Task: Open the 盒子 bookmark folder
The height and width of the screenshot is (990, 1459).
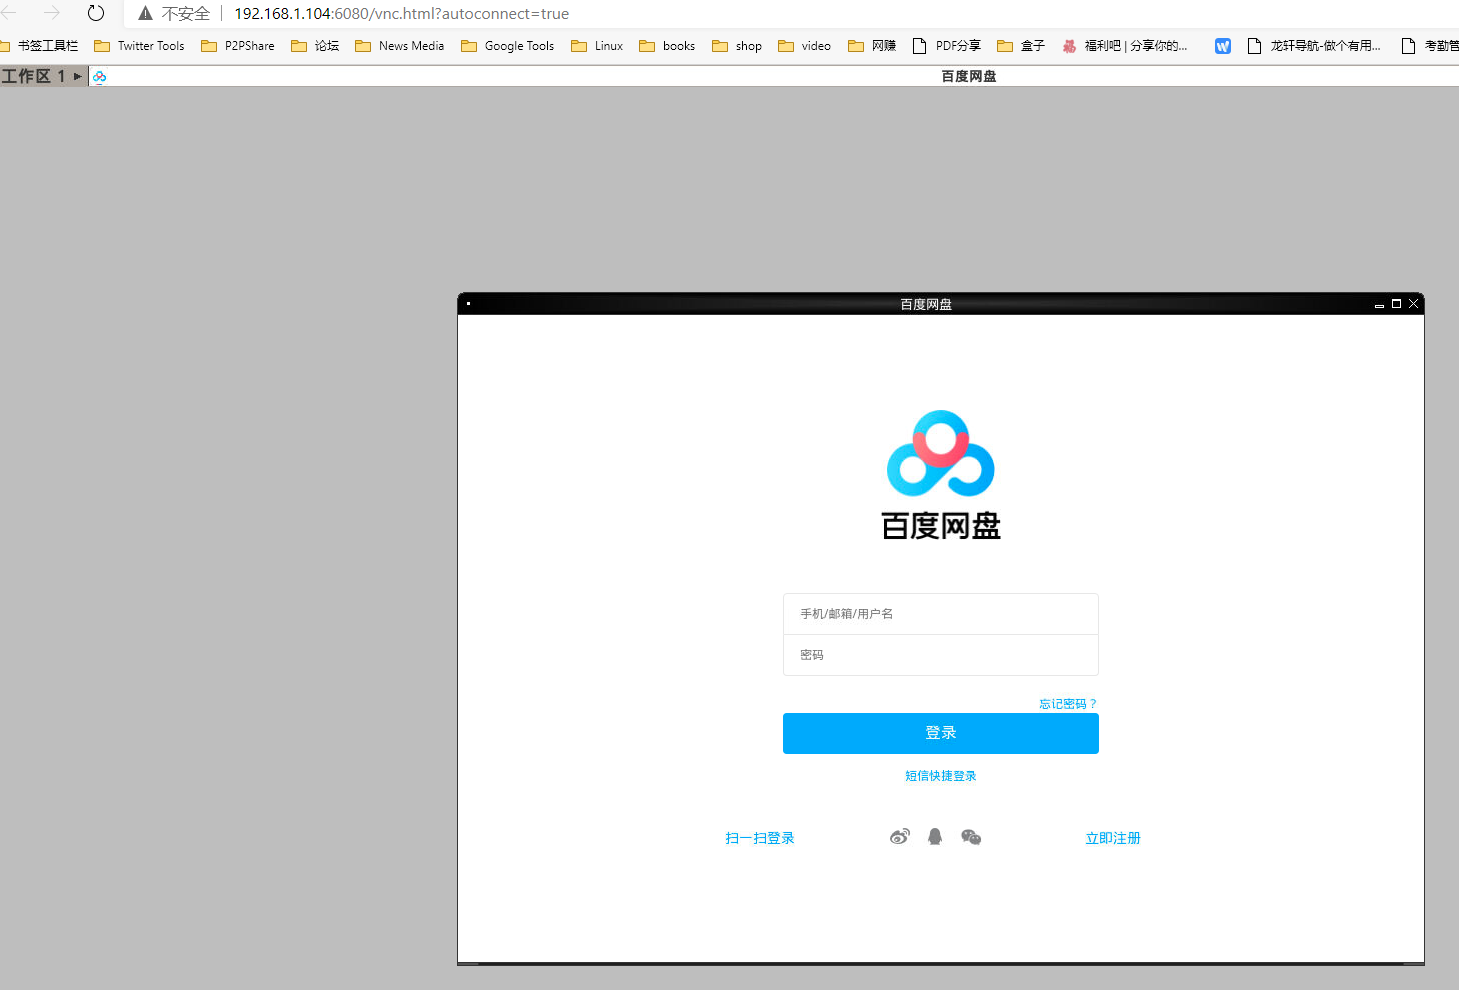Action: [1021, 46]
